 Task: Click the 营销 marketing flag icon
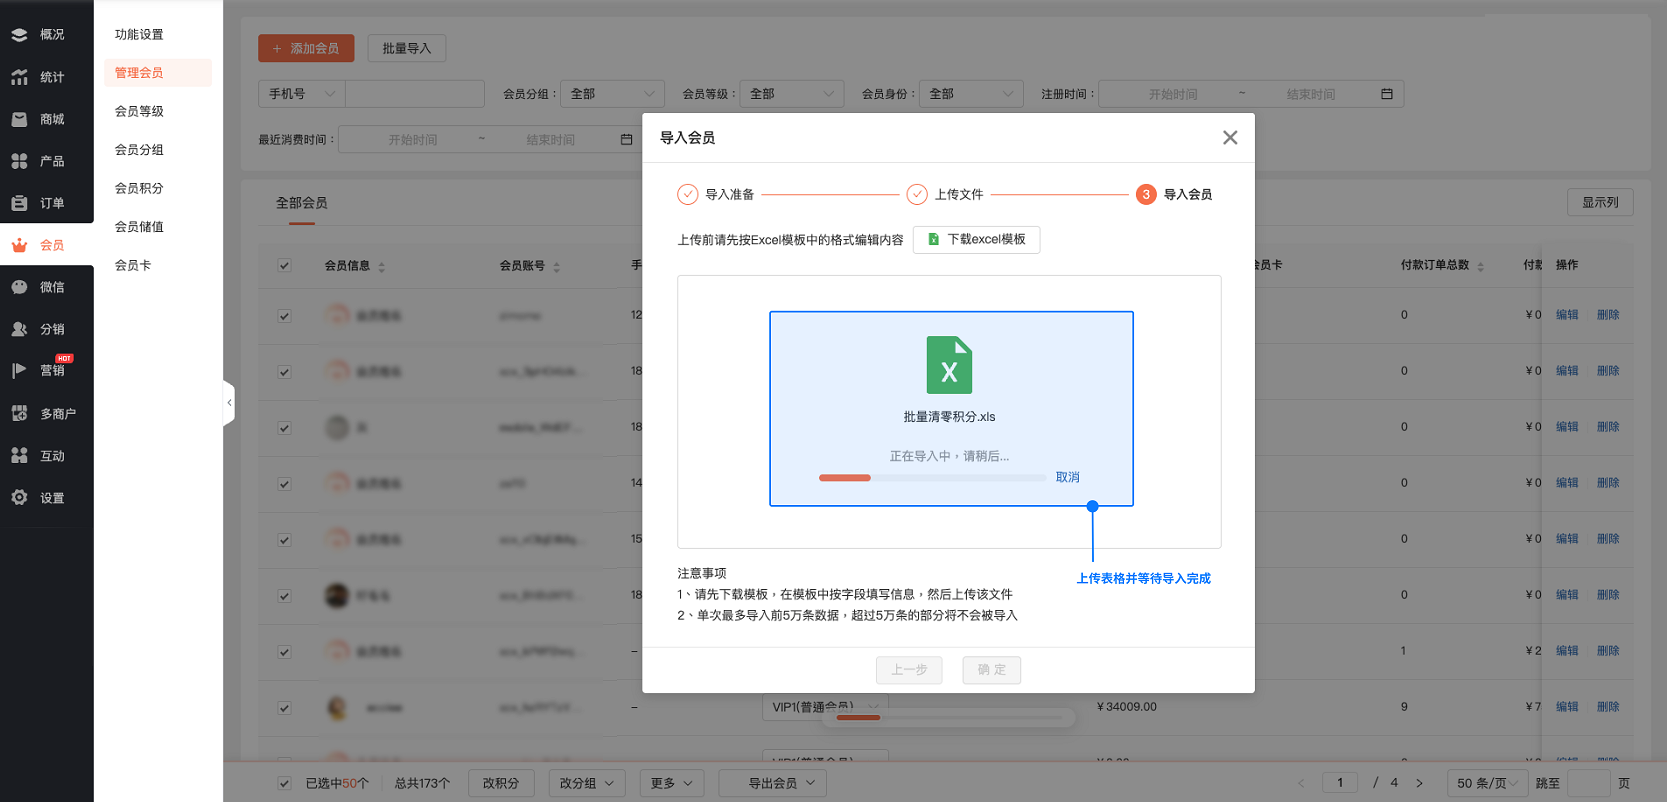[x=19, y=371]
